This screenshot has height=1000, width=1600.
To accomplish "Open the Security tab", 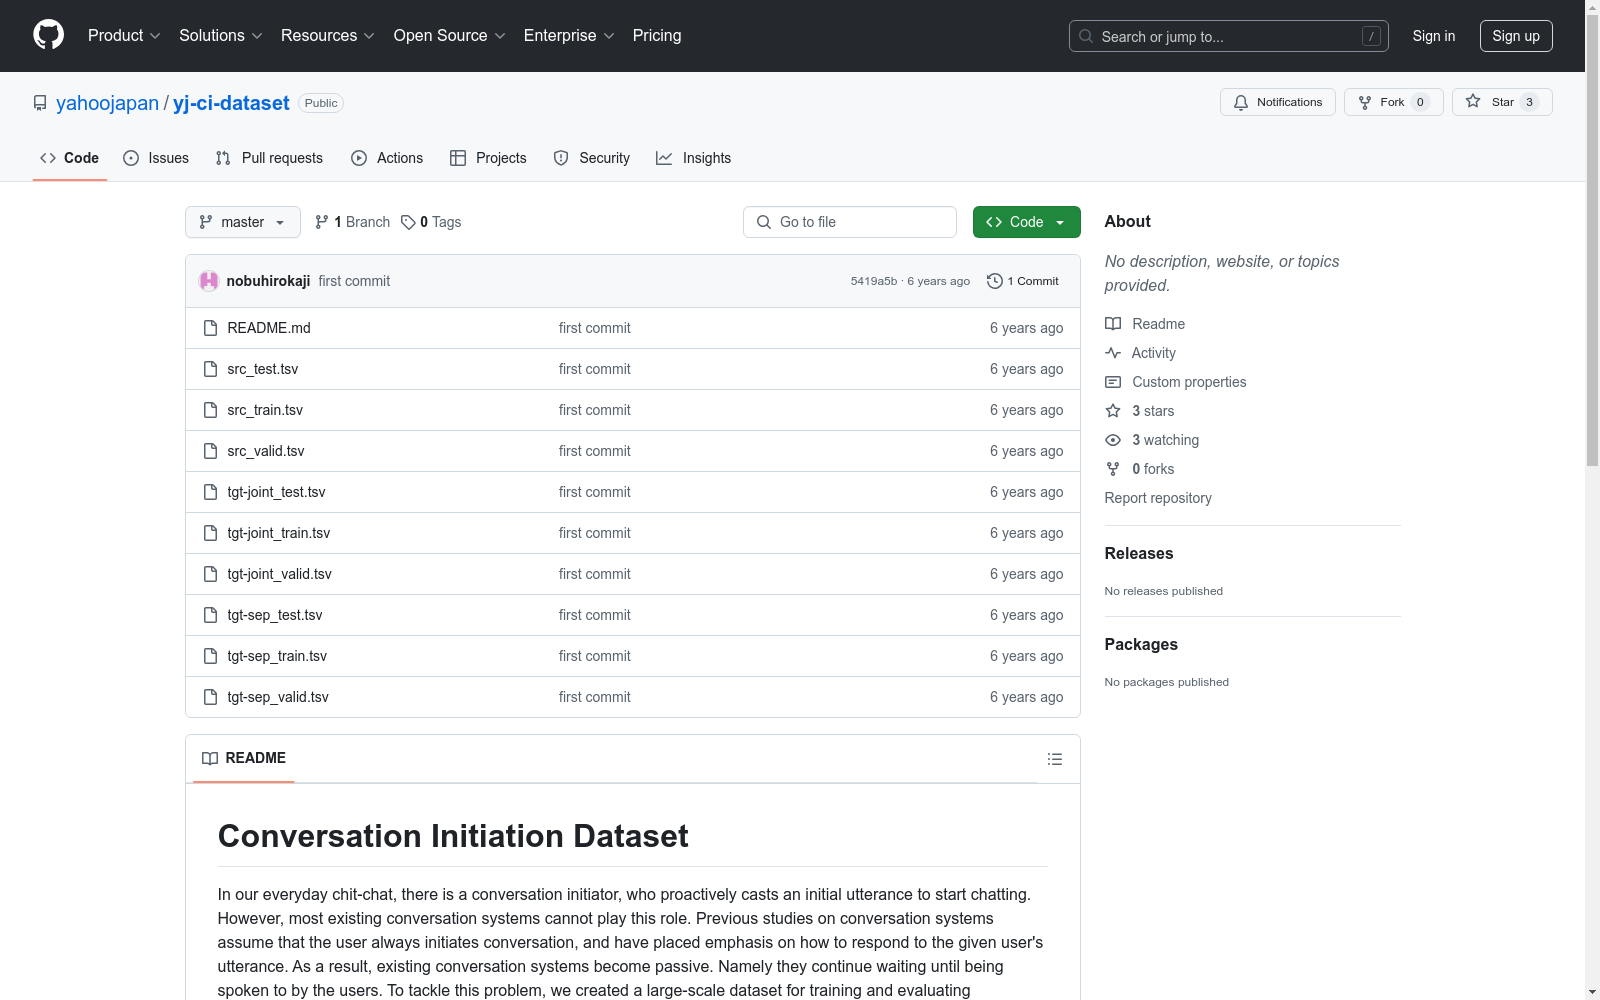I will 592,158.
